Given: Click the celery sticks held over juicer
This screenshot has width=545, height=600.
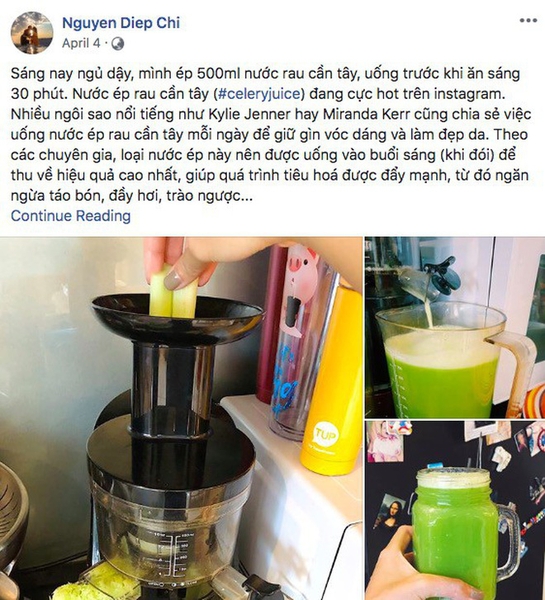Looking at the screenshot, I should 173,292.
